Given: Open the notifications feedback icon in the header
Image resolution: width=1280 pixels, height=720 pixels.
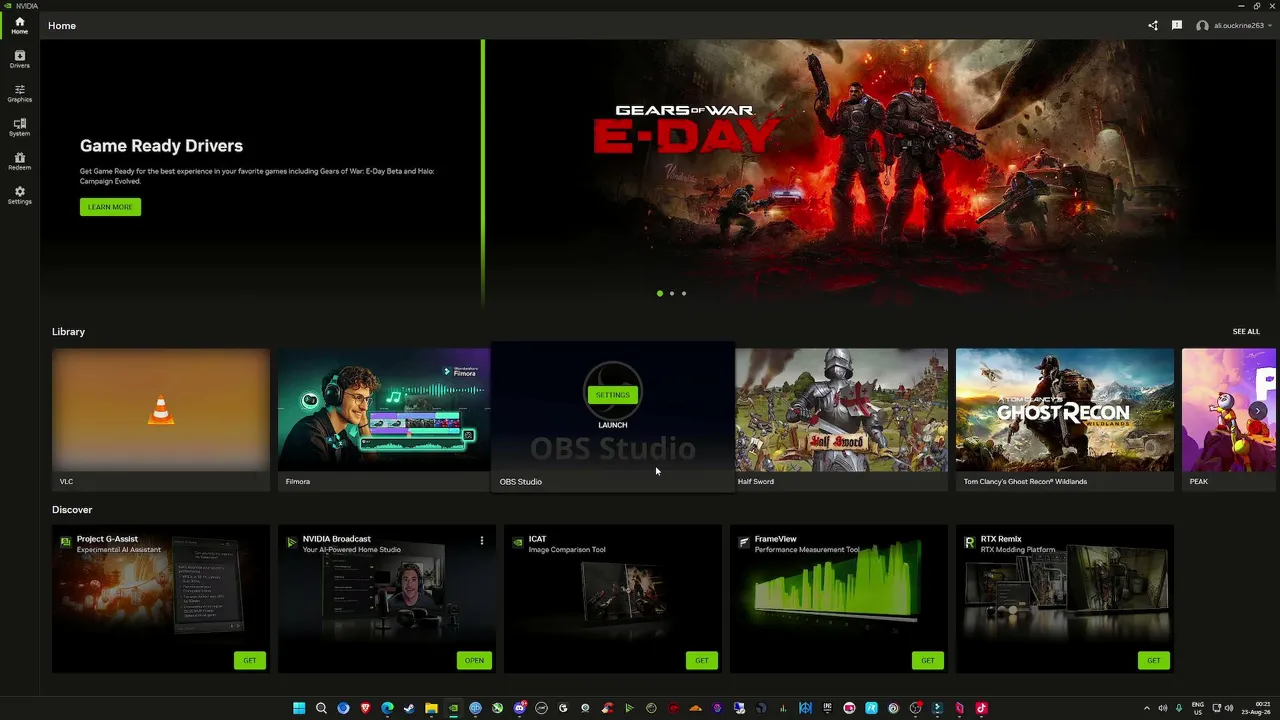Looking at the screenshot, I should coord(1177,25).
